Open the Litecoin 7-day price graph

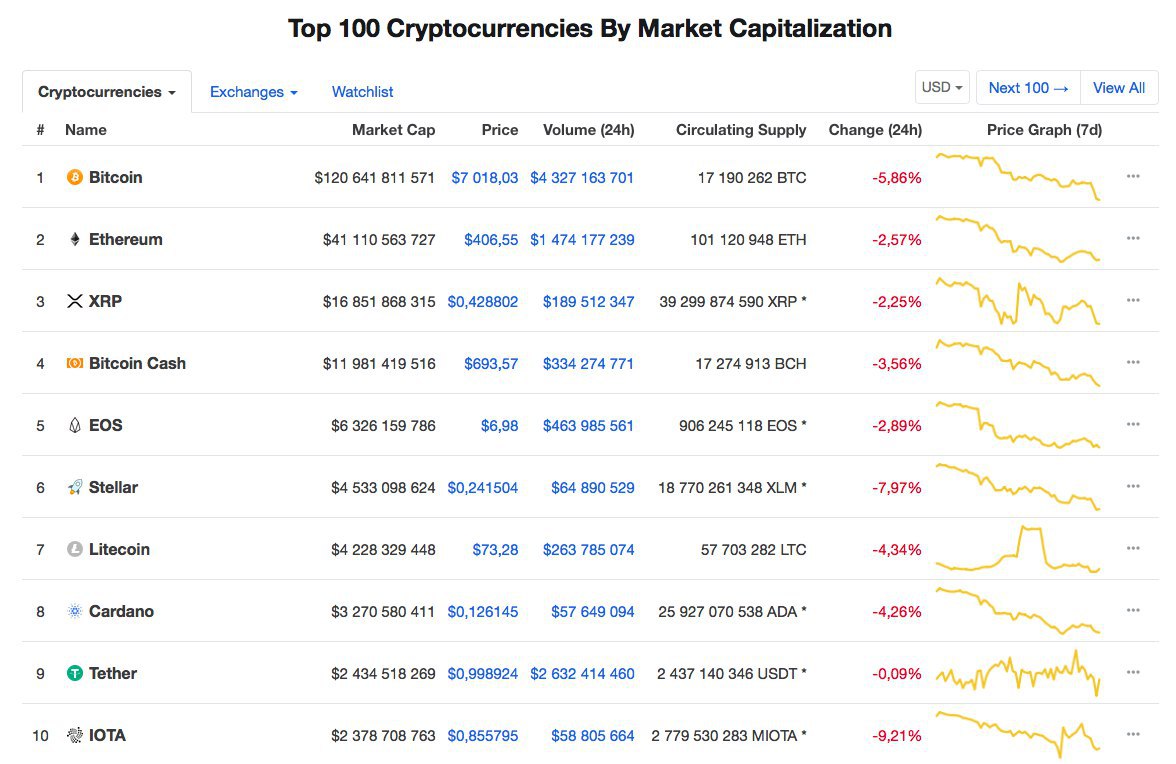(1018, 549)
